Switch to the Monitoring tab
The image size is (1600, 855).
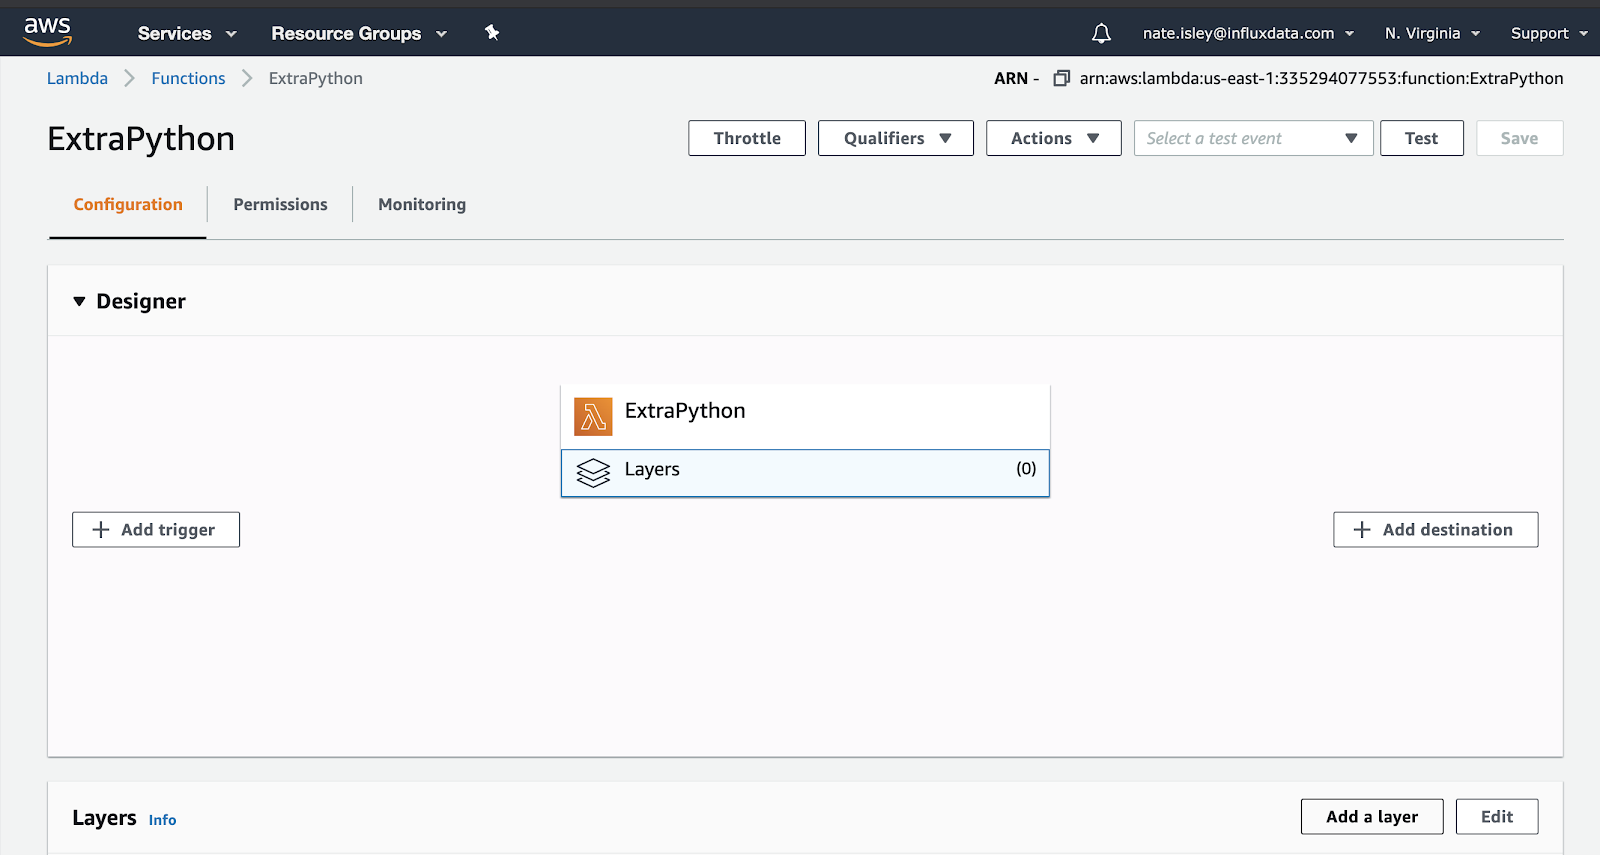[422, 204]
